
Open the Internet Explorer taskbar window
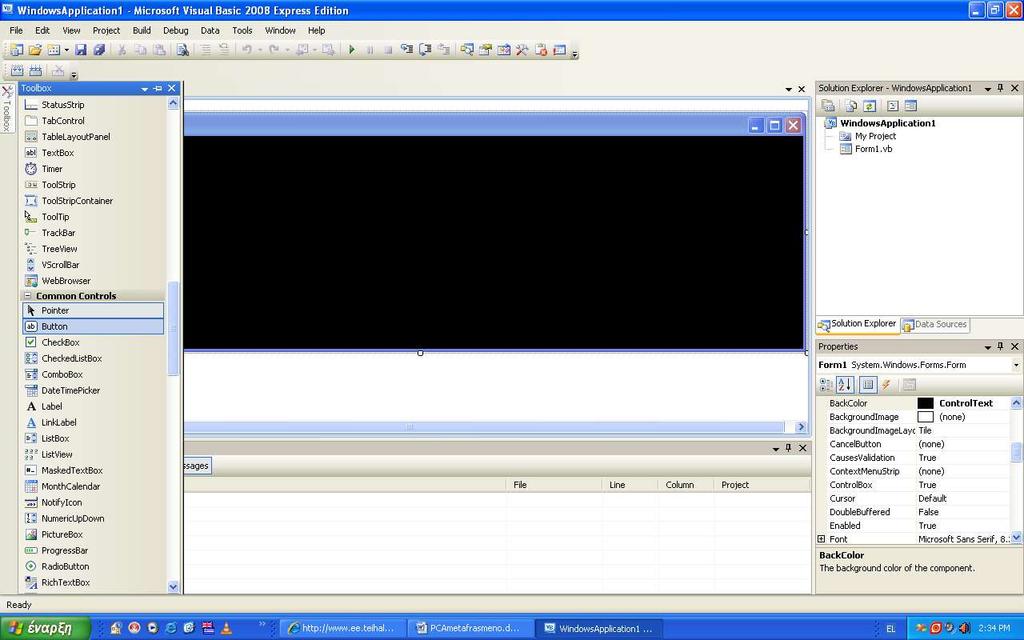[345, 628]
